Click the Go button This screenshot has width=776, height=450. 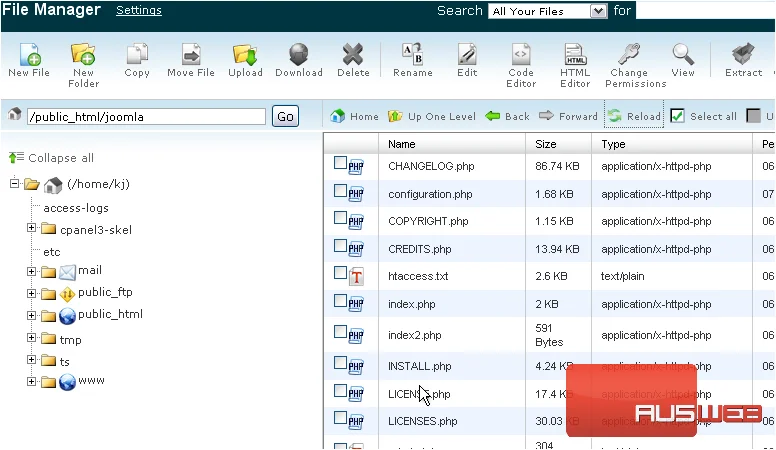(x=286, y=116)
